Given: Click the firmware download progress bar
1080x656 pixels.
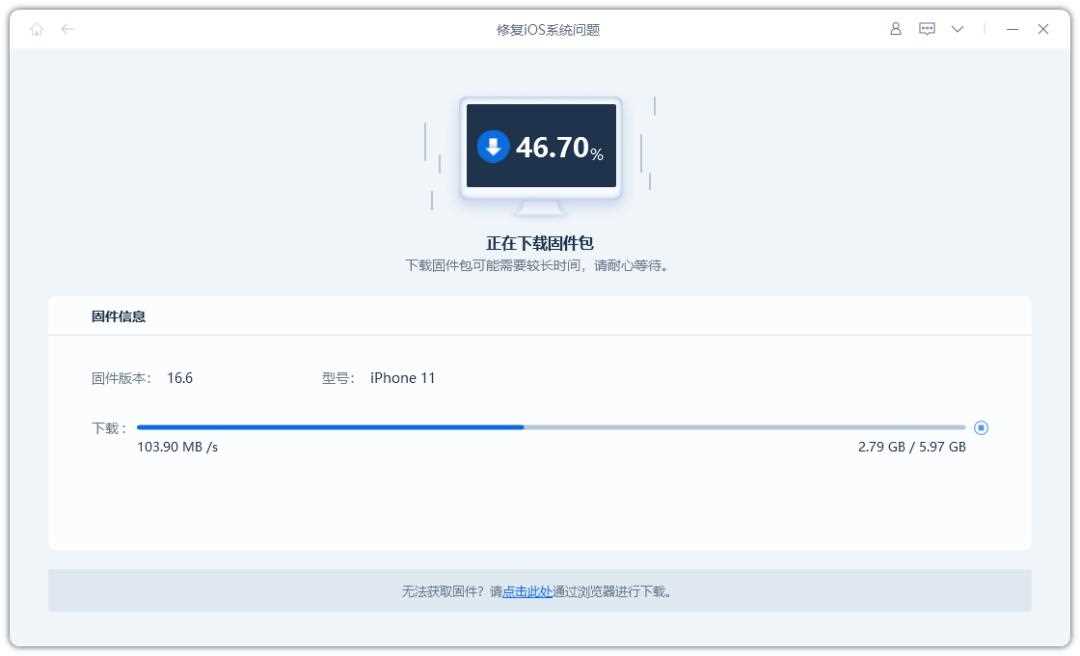Looking at the screenshot, I should (x=550, y=427).
